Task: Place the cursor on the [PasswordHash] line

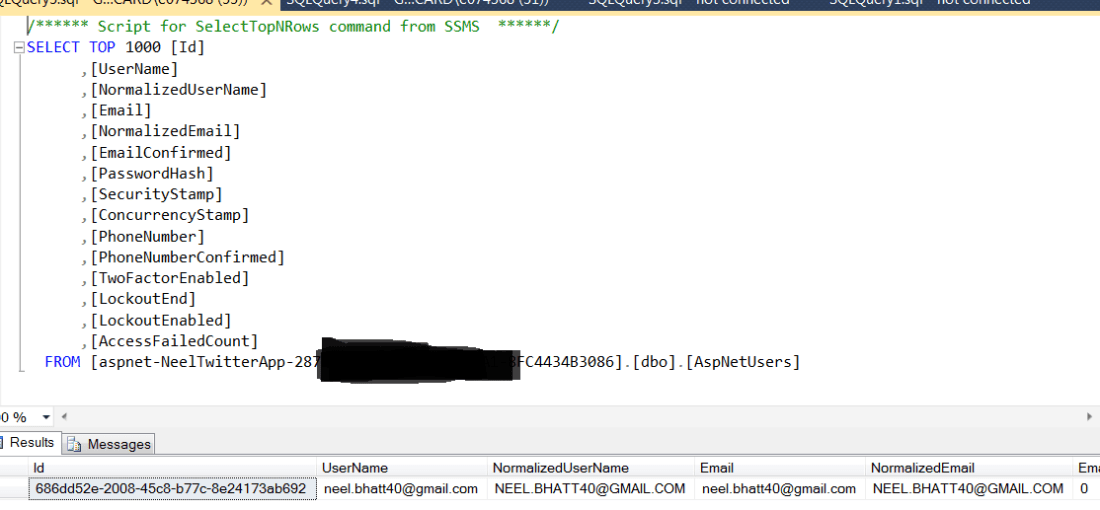Action: point(152,173)
